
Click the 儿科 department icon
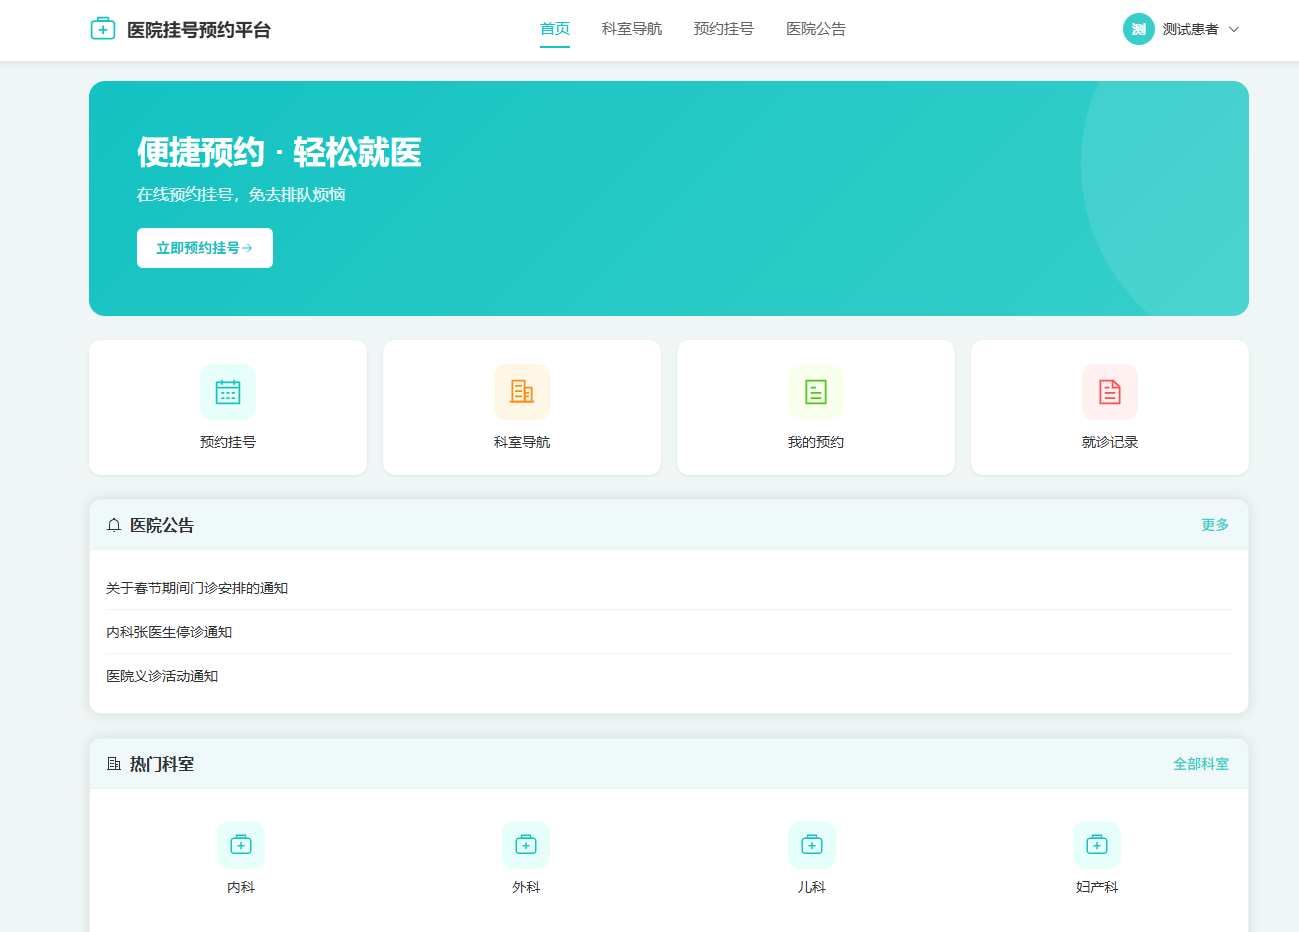[x=812, y=845]
